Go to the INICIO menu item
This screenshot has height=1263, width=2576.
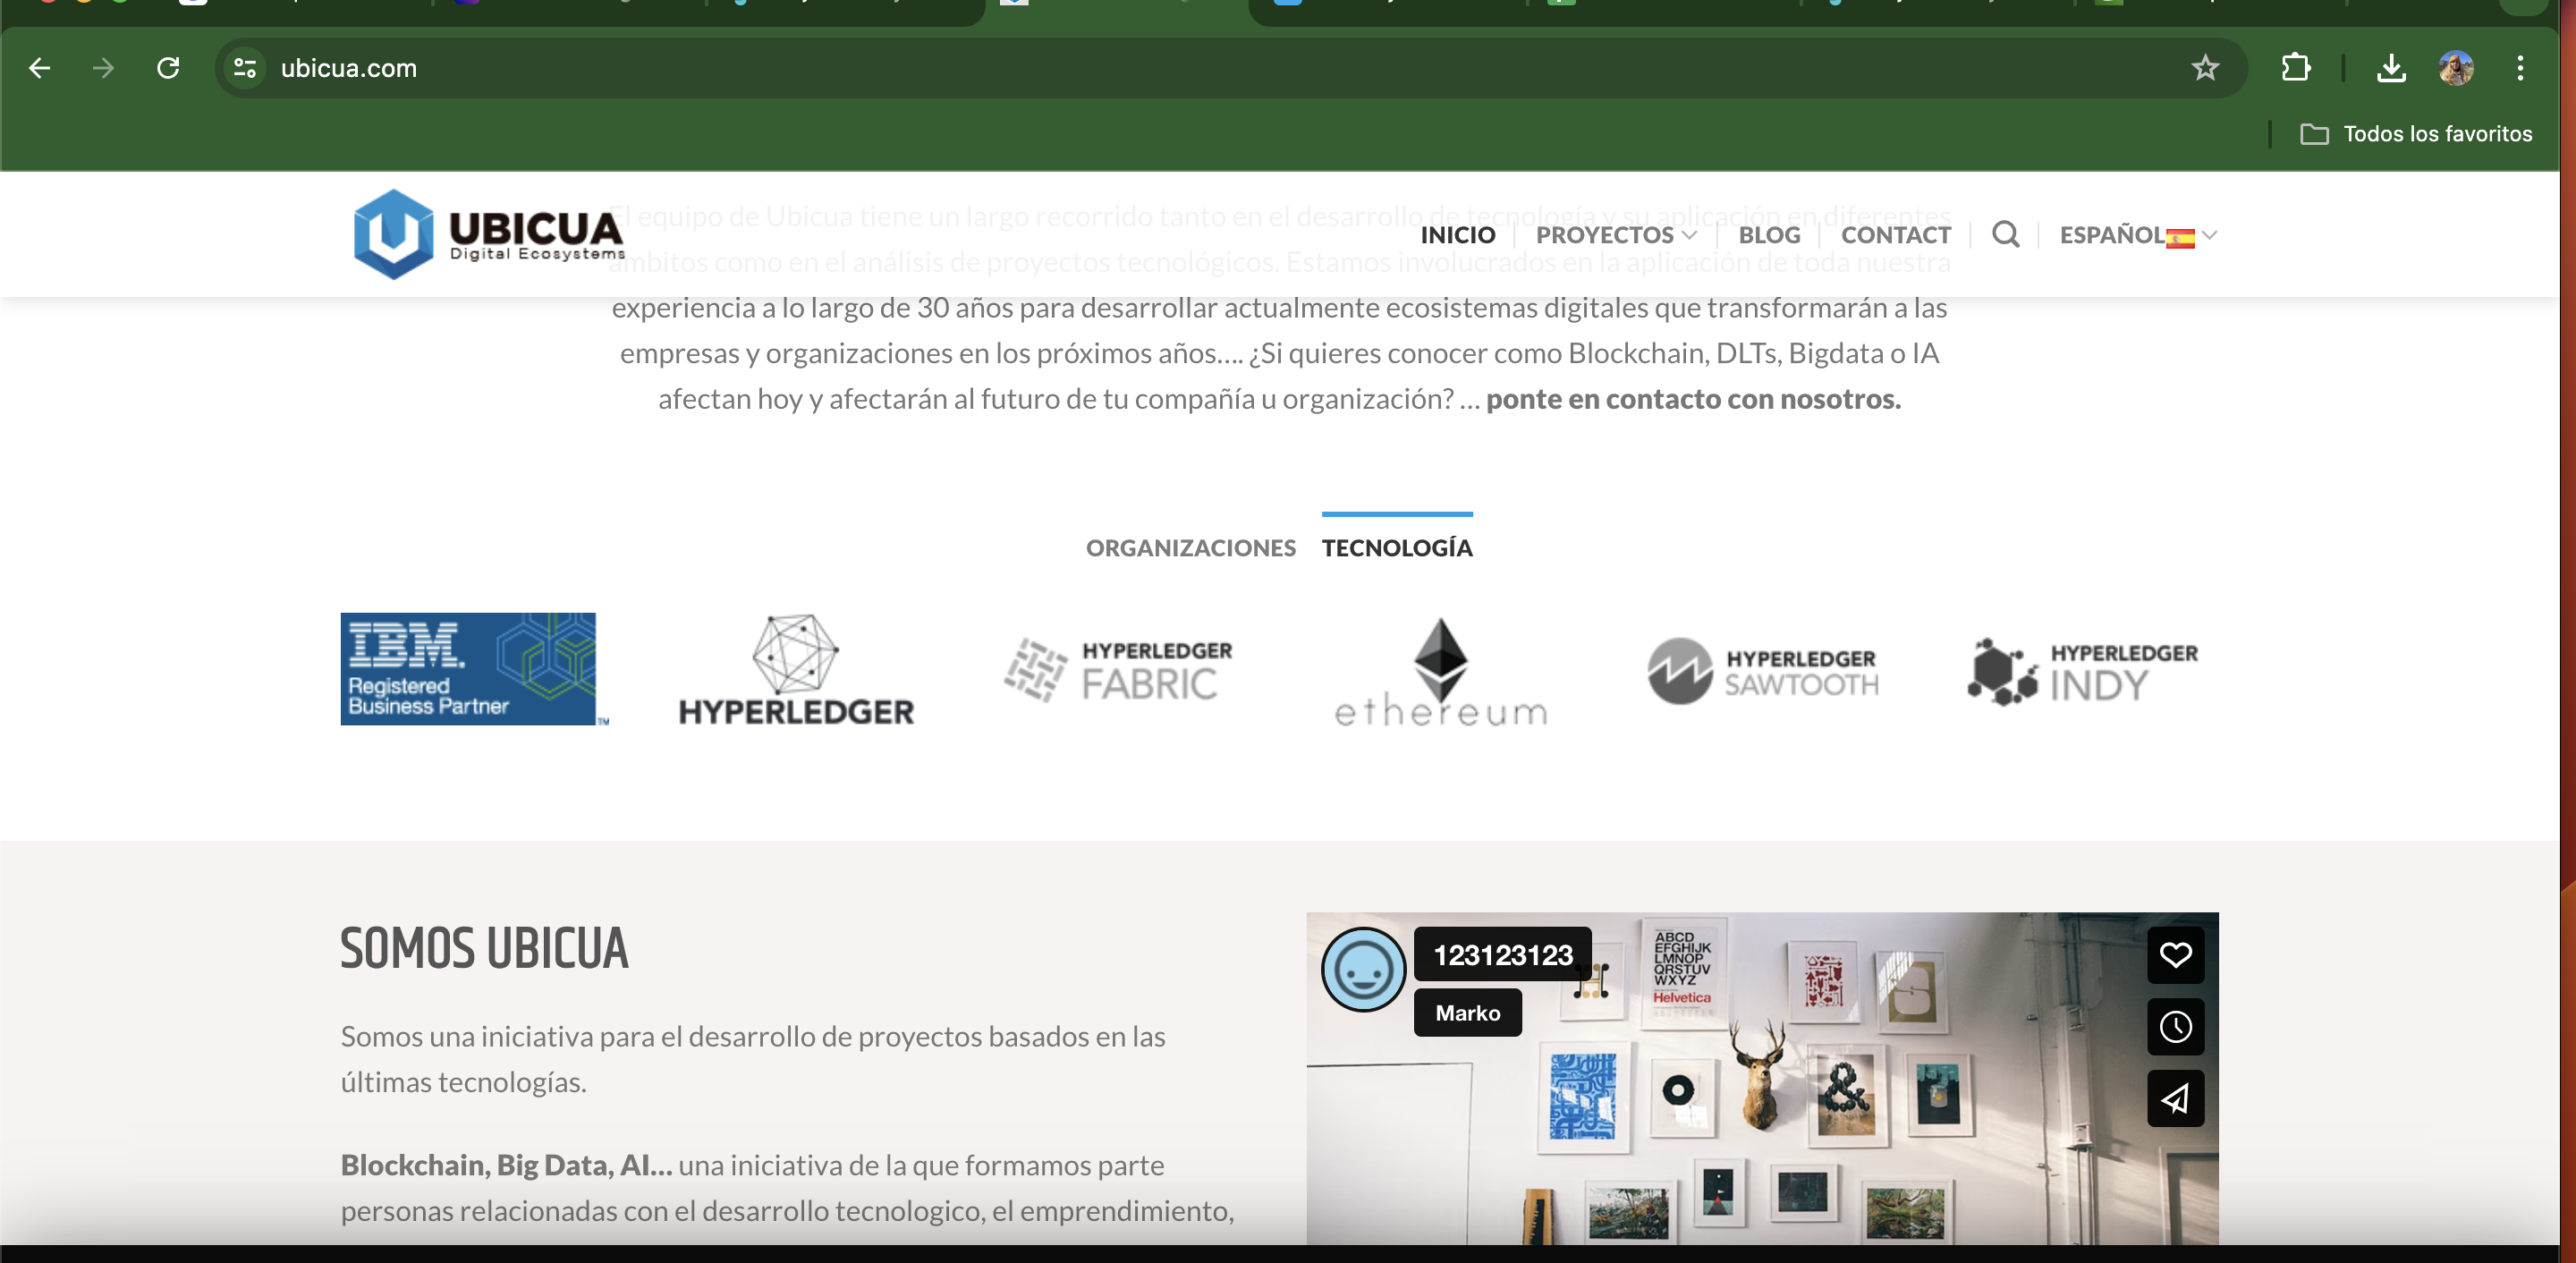point(1458,235)
